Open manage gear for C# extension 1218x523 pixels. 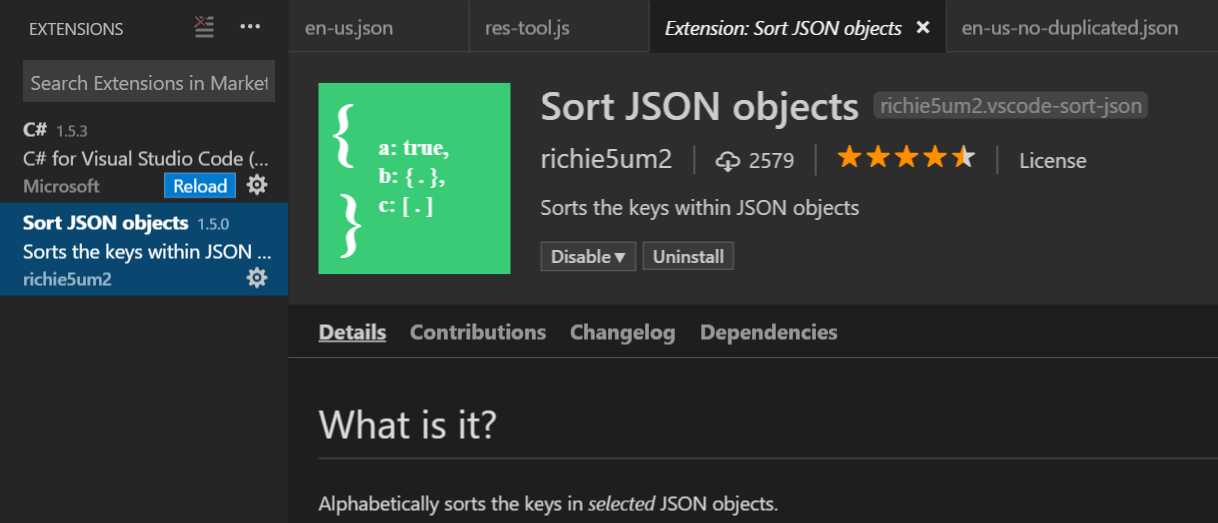click(257, 185)
